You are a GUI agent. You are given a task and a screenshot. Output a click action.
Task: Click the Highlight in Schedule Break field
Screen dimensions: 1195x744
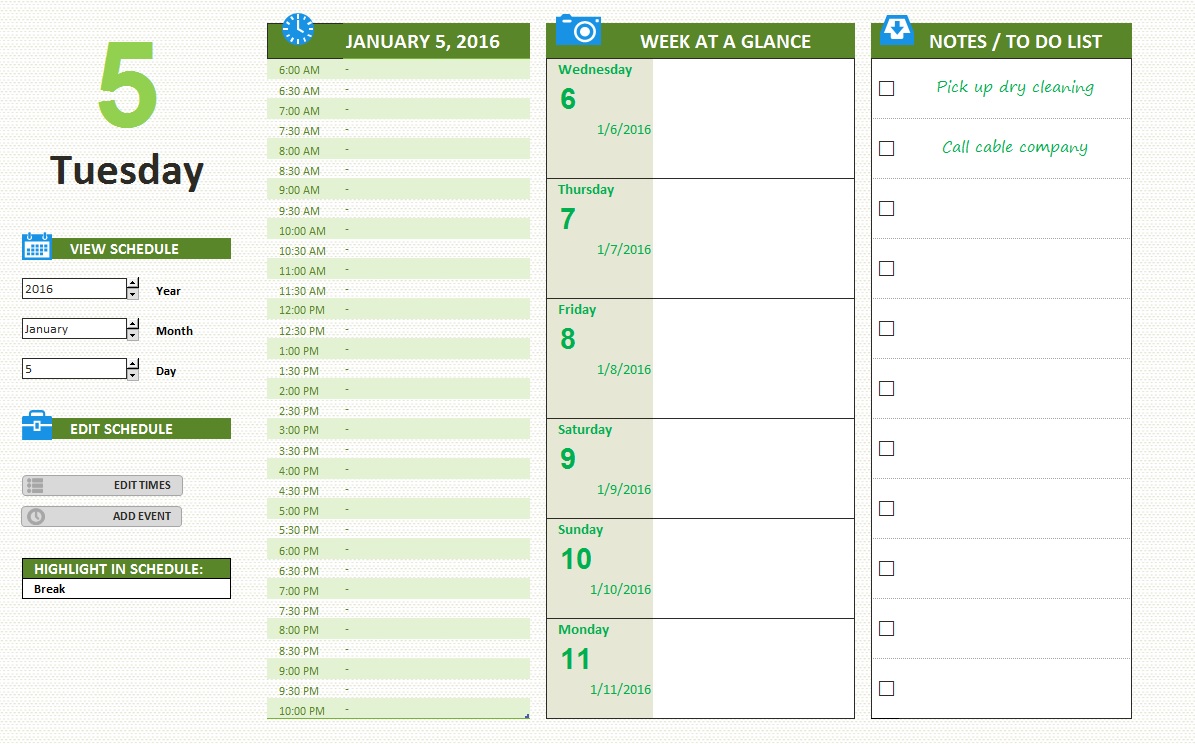coord(126,589)
